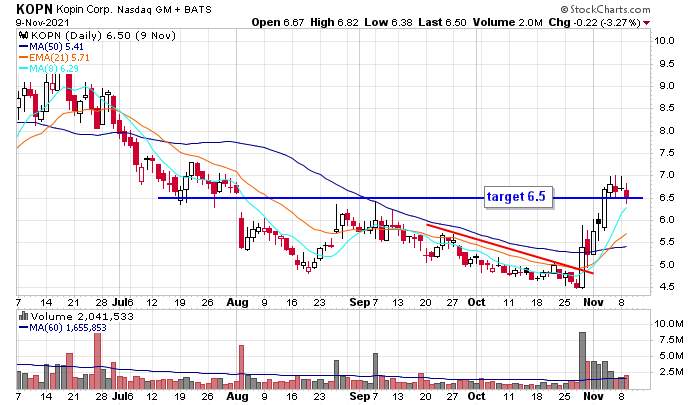Click the last red candlestick on Nov 9
Screen dimensions: 700x405
click(x=627, y=193)
